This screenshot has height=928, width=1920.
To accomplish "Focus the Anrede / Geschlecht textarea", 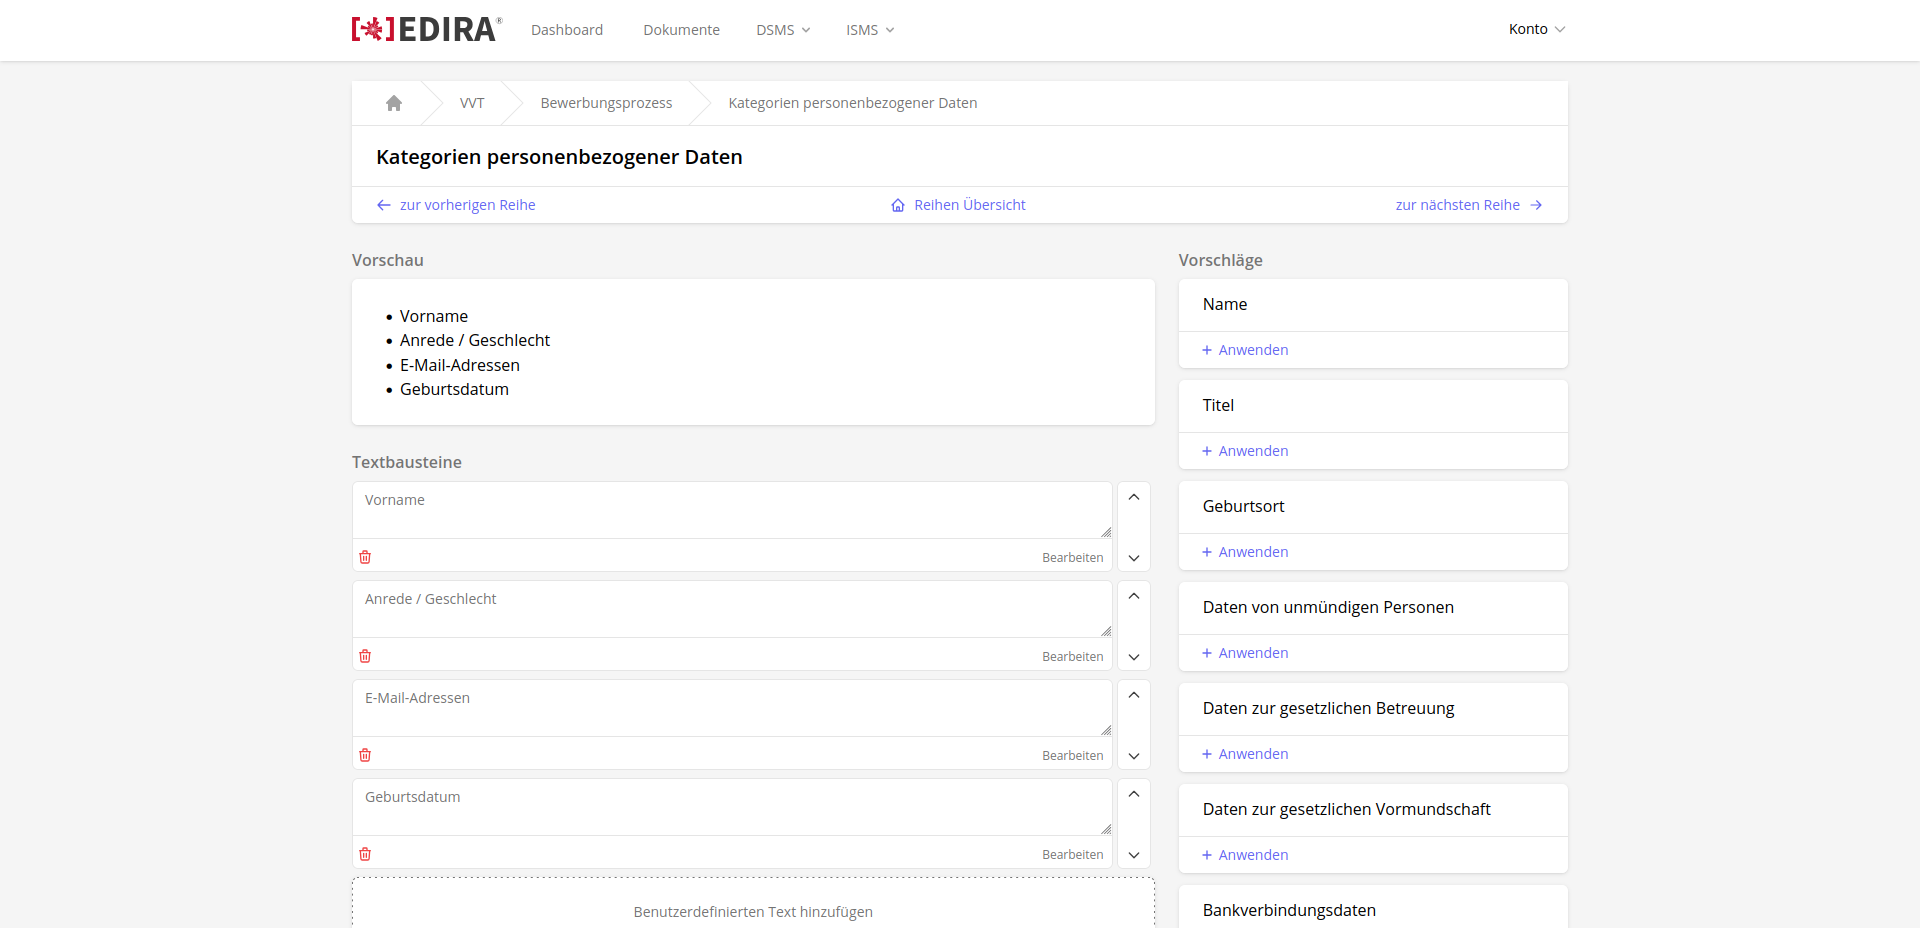I will tap(732, 610).
